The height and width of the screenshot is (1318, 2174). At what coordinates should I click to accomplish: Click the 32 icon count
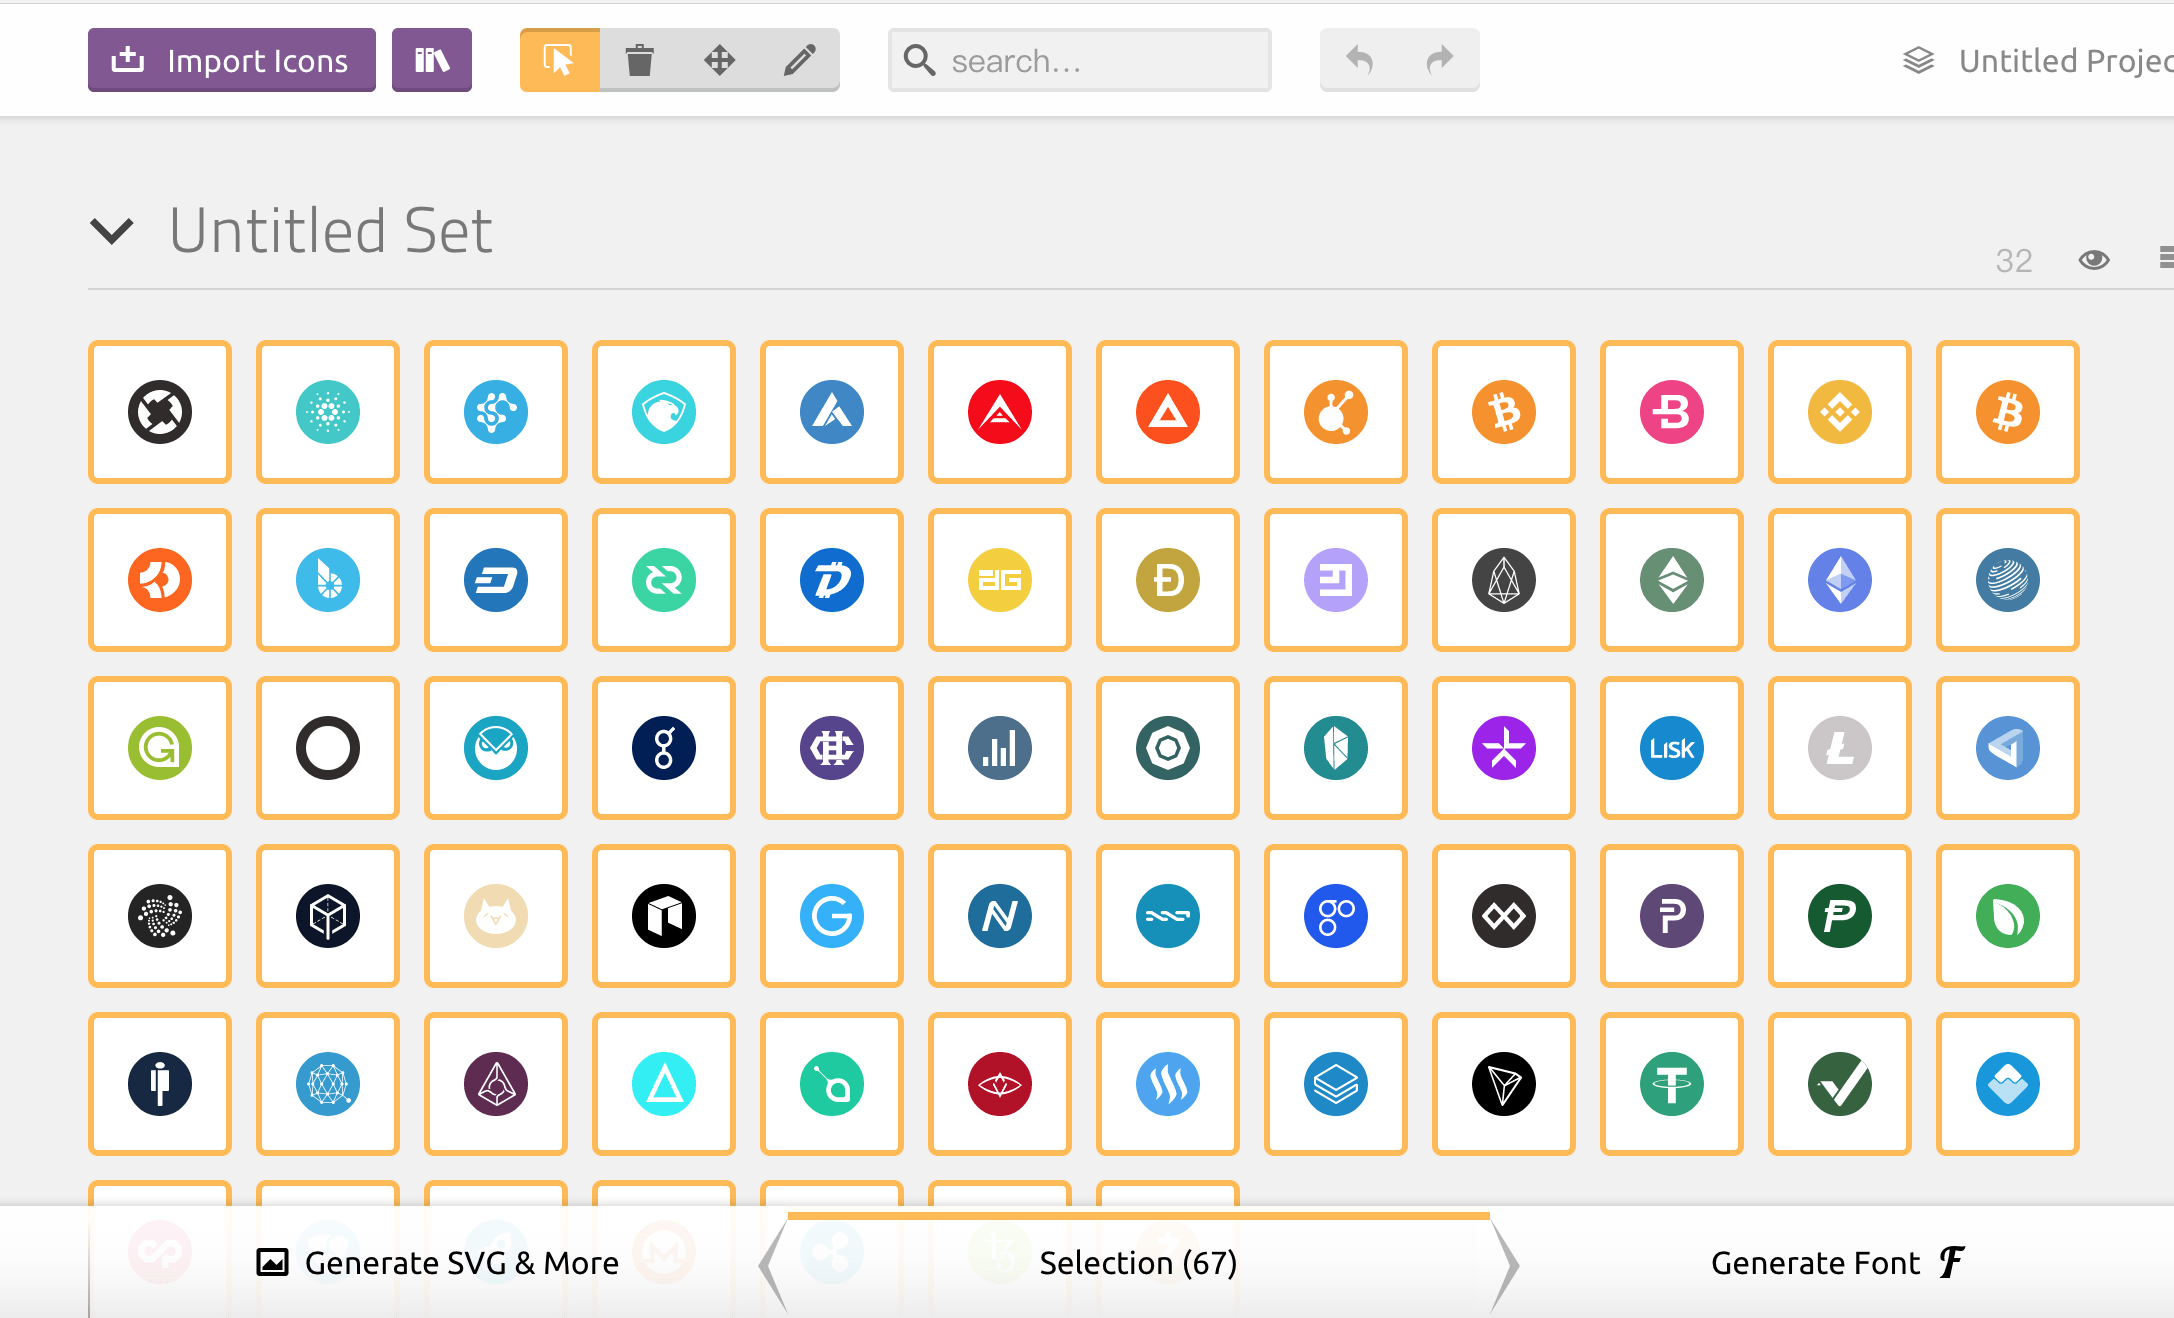tap(2014, 260)
